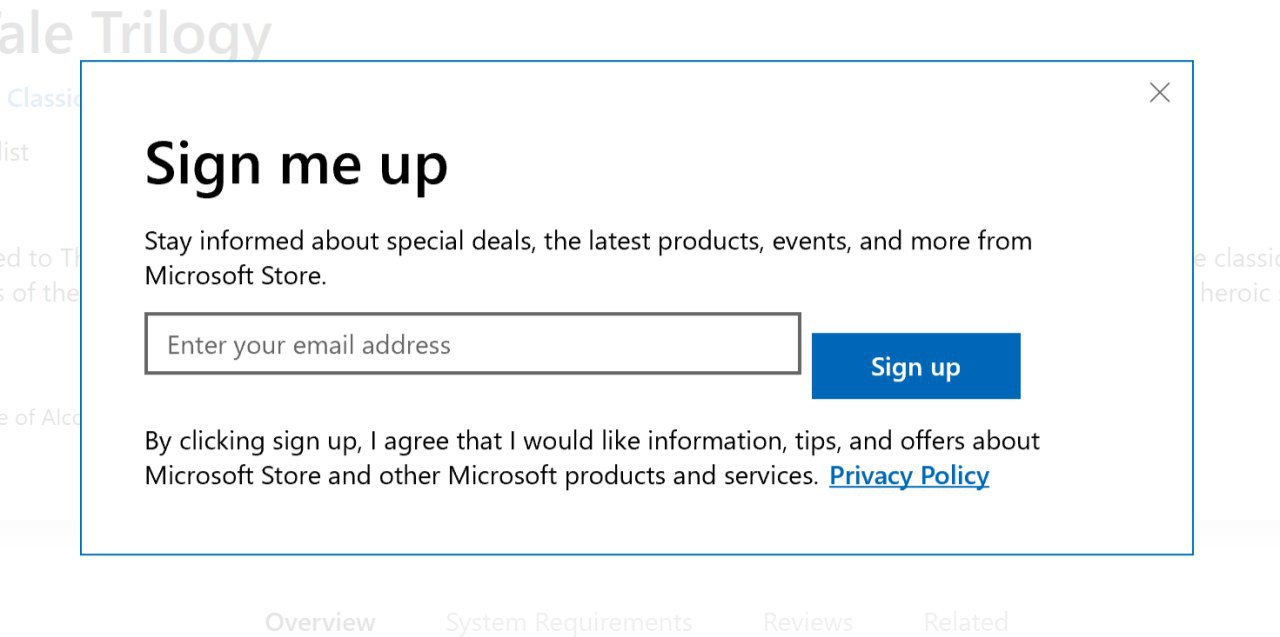Switch to the Overview tab
This screenshot has height=637, width=1280.
pyautogui.click(x=320, y=622)
